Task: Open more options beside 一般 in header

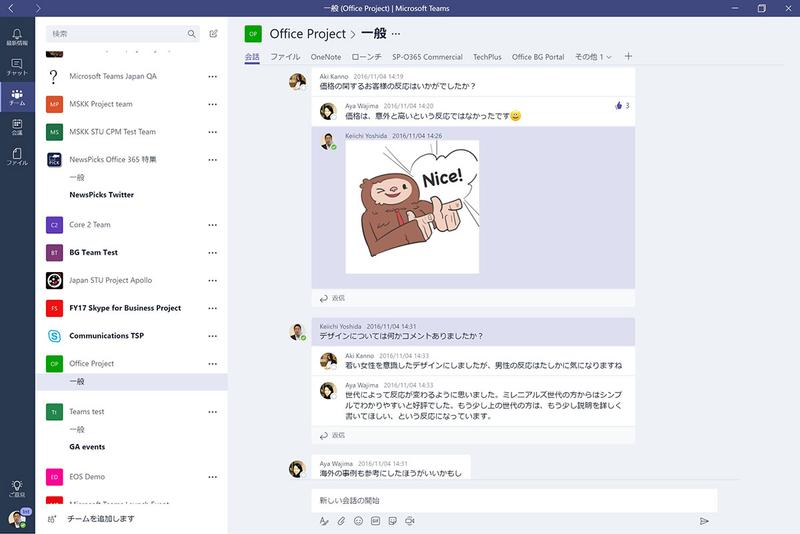Action: [396, 34]
